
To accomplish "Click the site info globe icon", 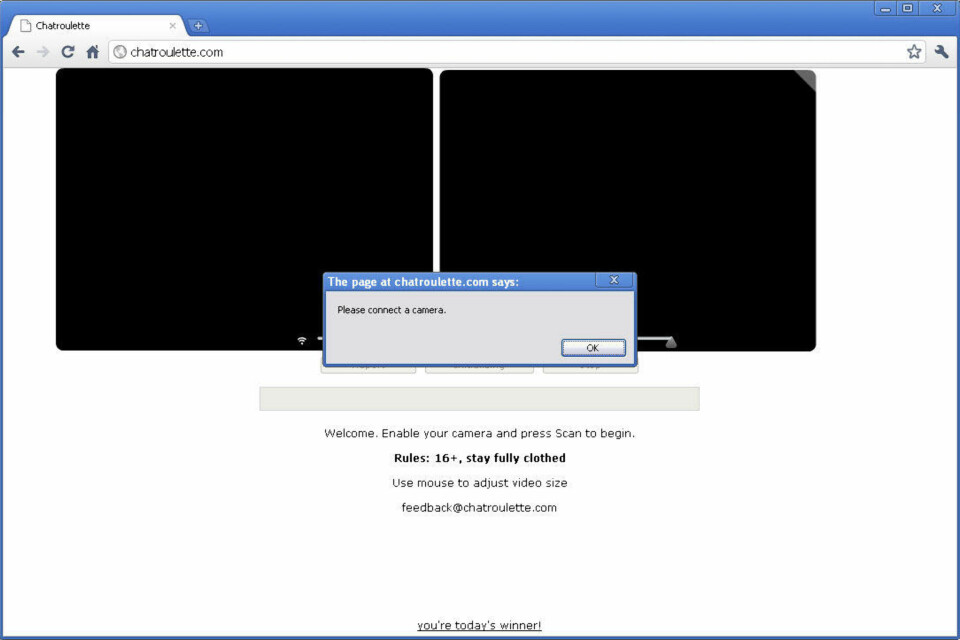I will click(120, 52).
